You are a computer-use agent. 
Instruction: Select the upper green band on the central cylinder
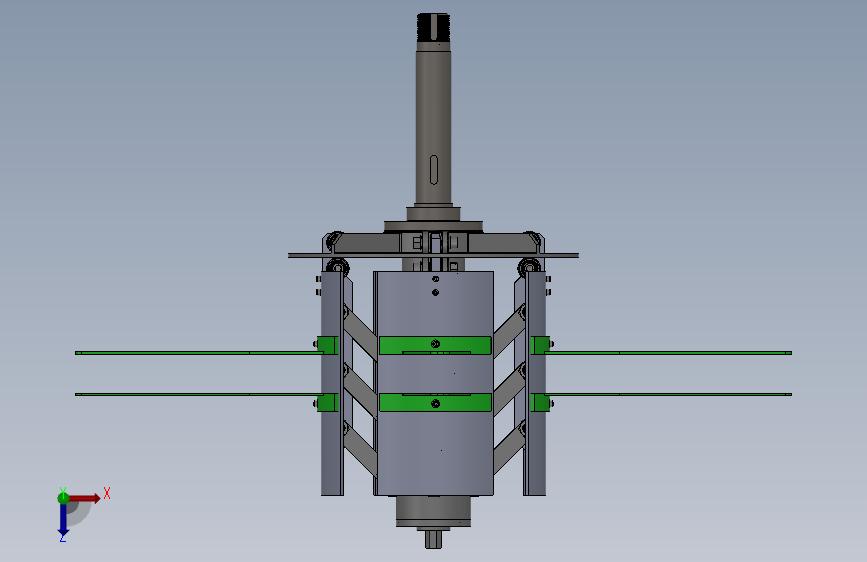[x=435, y=345]
